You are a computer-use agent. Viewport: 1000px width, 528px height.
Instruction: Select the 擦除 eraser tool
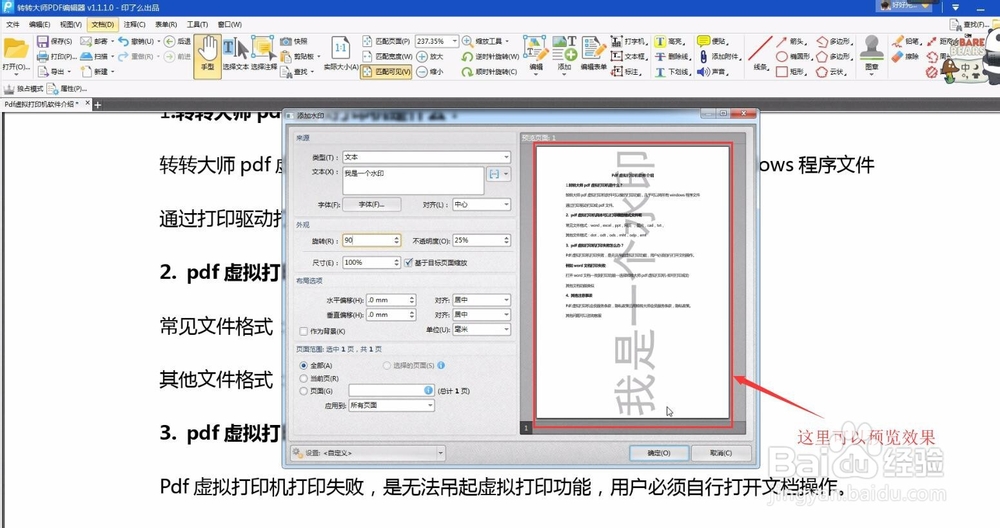tap(898, 57)
